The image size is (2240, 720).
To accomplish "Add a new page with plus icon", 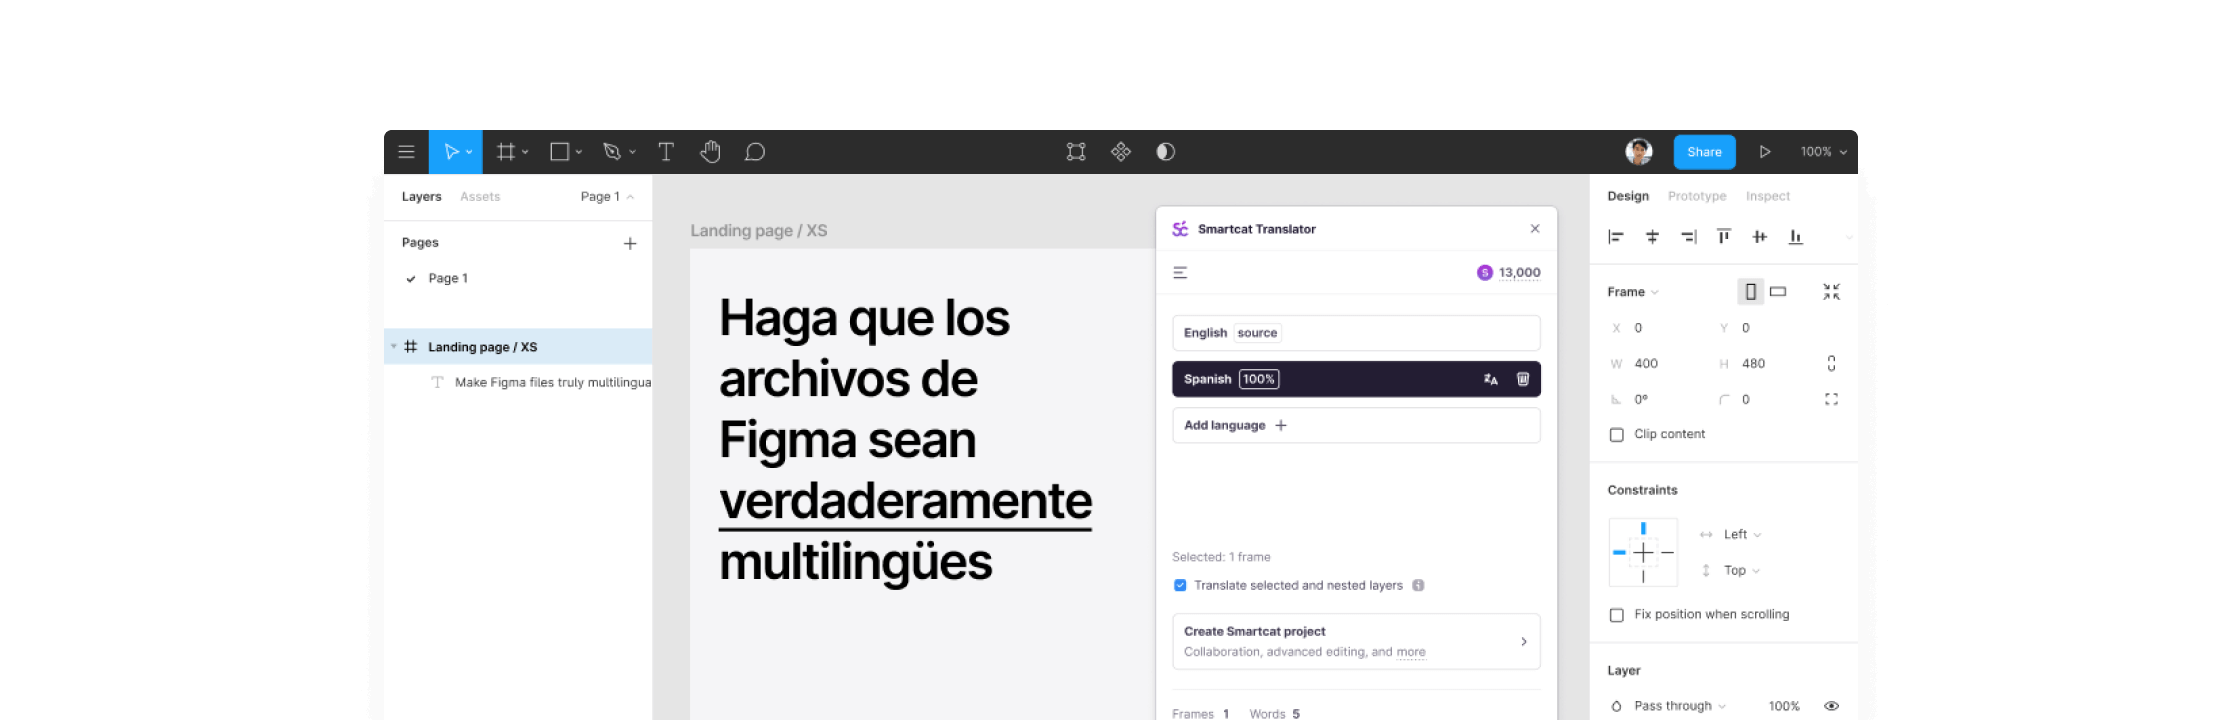I will click(x=630, y=243).
